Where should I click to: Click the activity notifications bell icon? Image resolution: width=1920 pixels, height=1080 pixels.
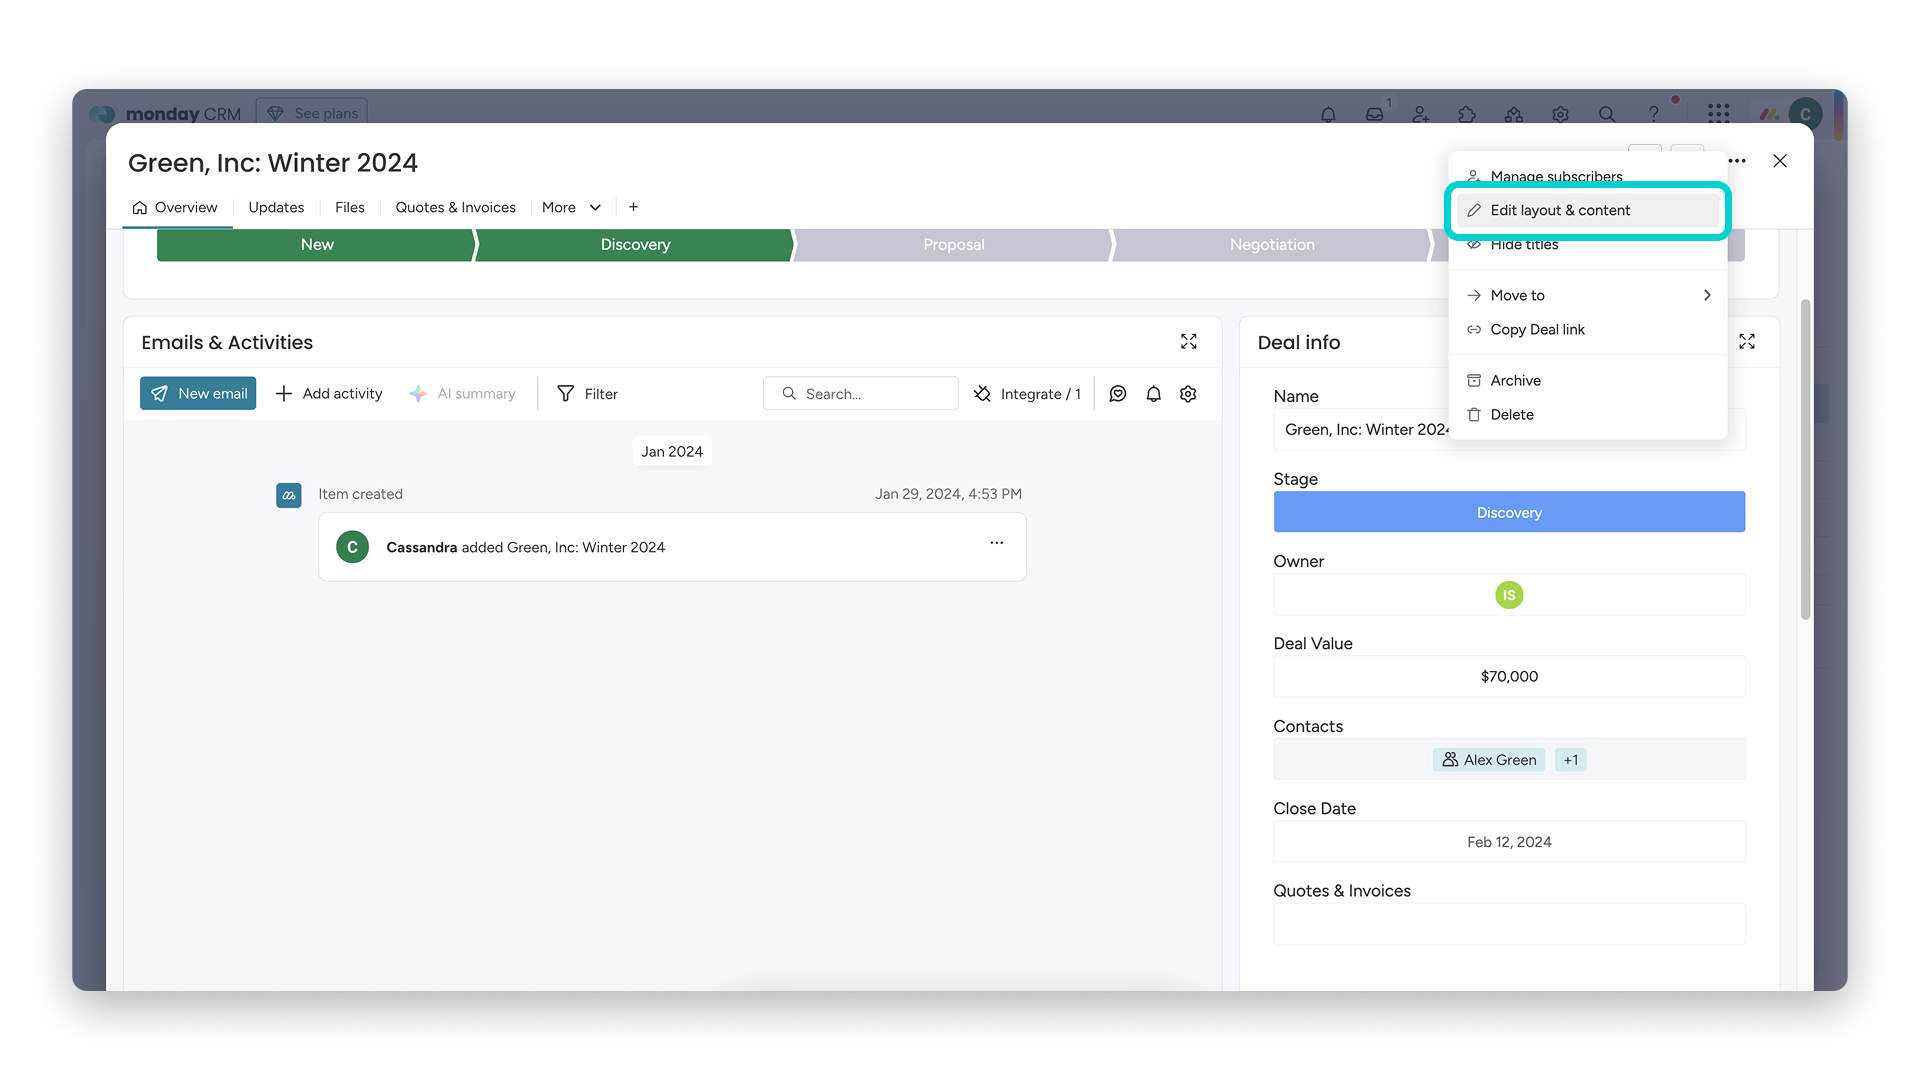pyautogui.click(x=1154, y=394)
